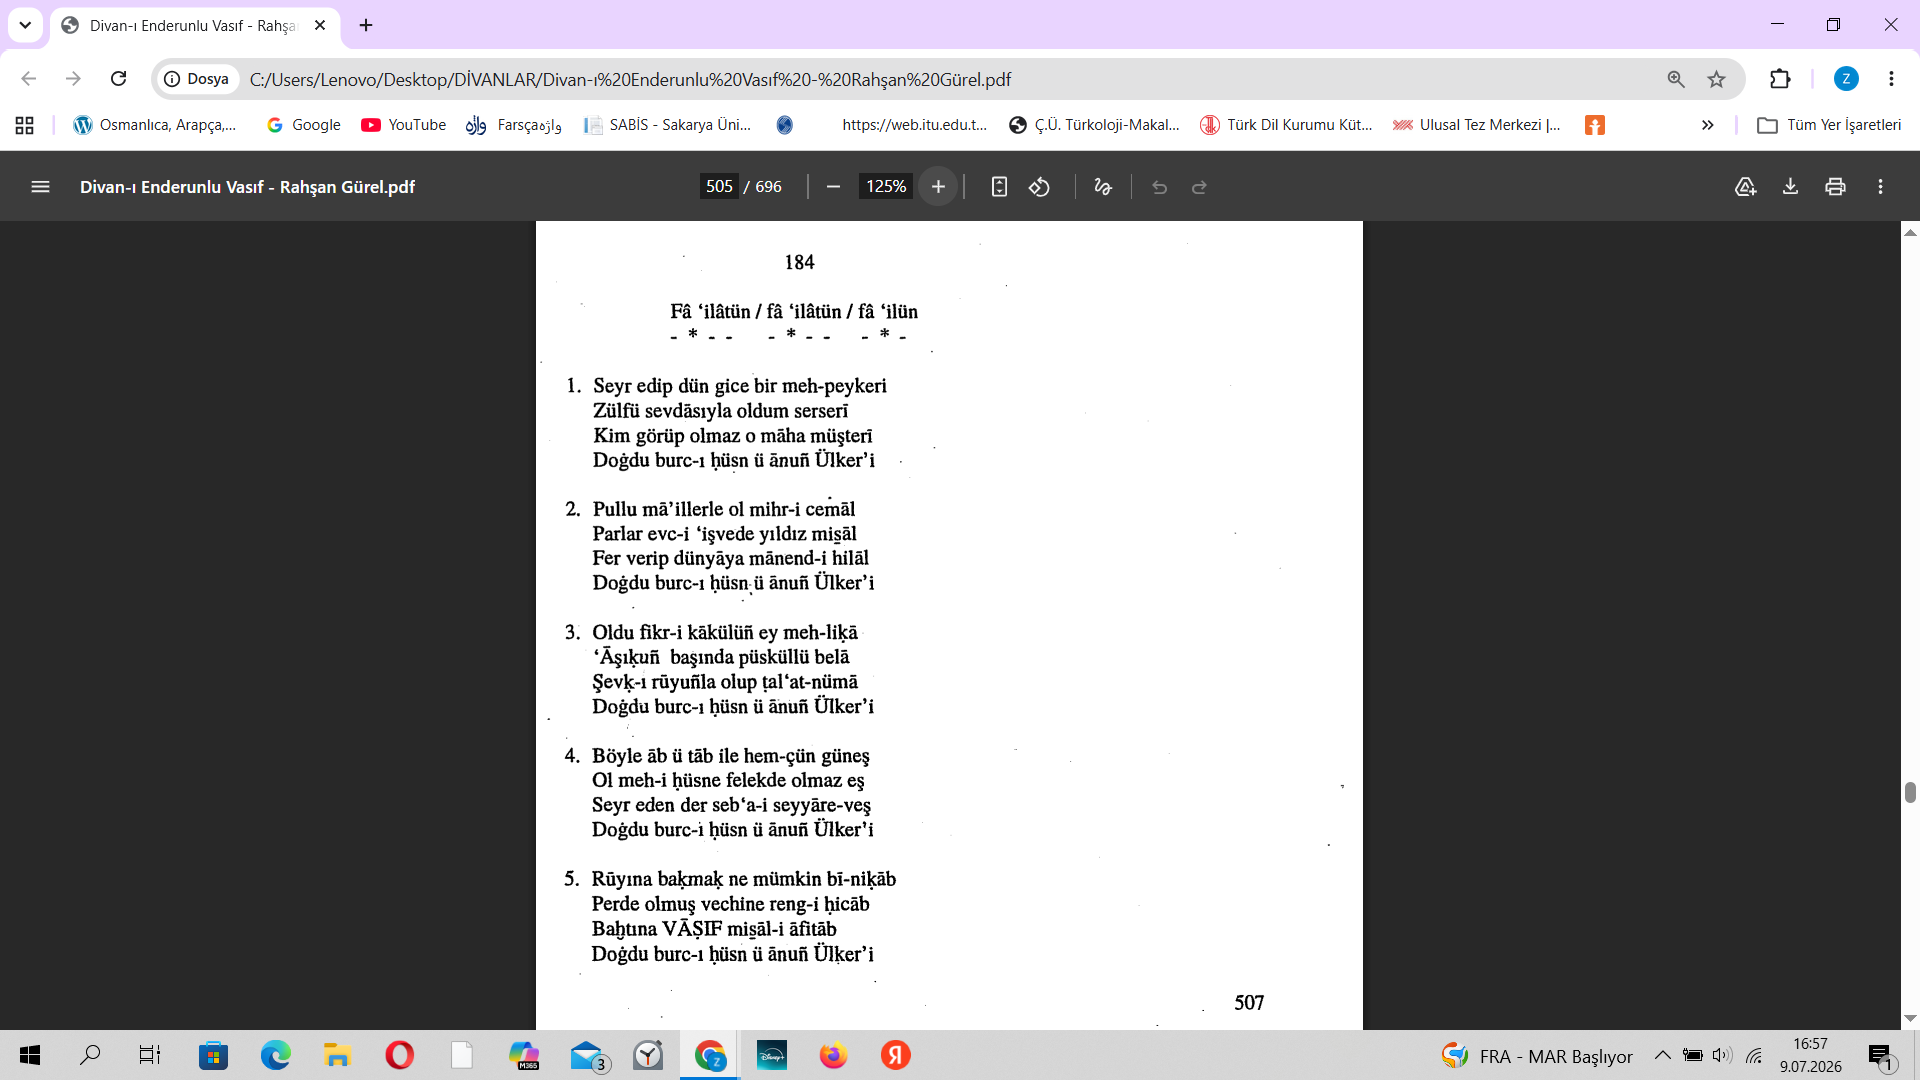The image size is (1920, 1080).
Task: Open the Tüm Yer İşaretleri folder
Action: click(1830, 125)
